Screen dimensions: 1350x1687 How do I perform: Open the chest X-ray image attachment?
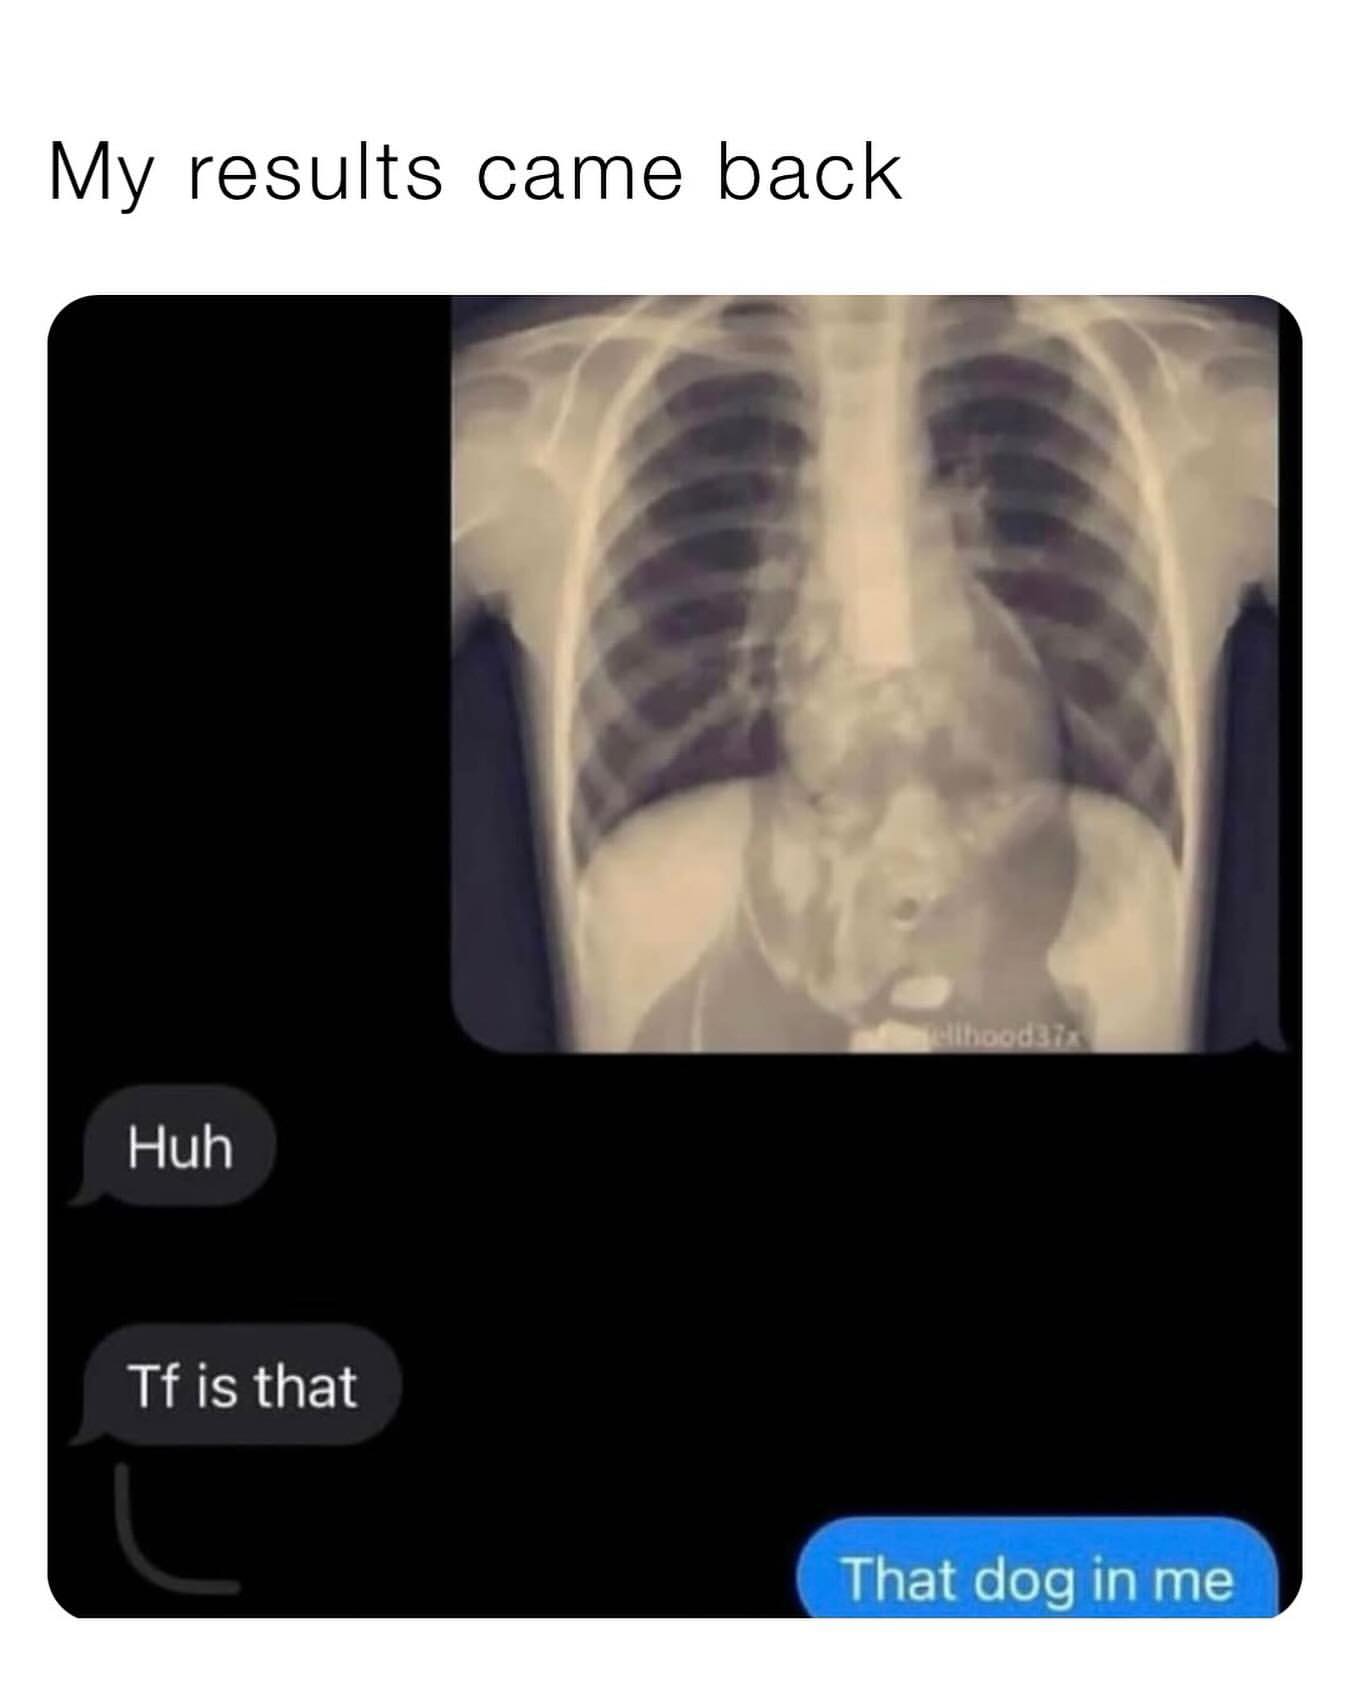pyautogui.click(x=868, y=673)
